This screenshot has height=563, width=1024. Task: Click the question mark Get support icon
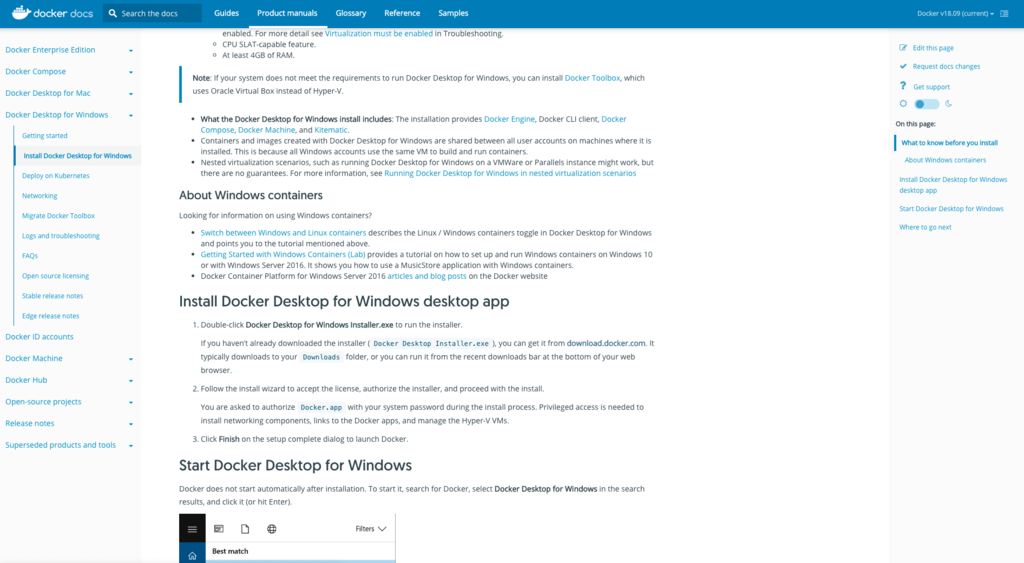click(x=903, y=86)
